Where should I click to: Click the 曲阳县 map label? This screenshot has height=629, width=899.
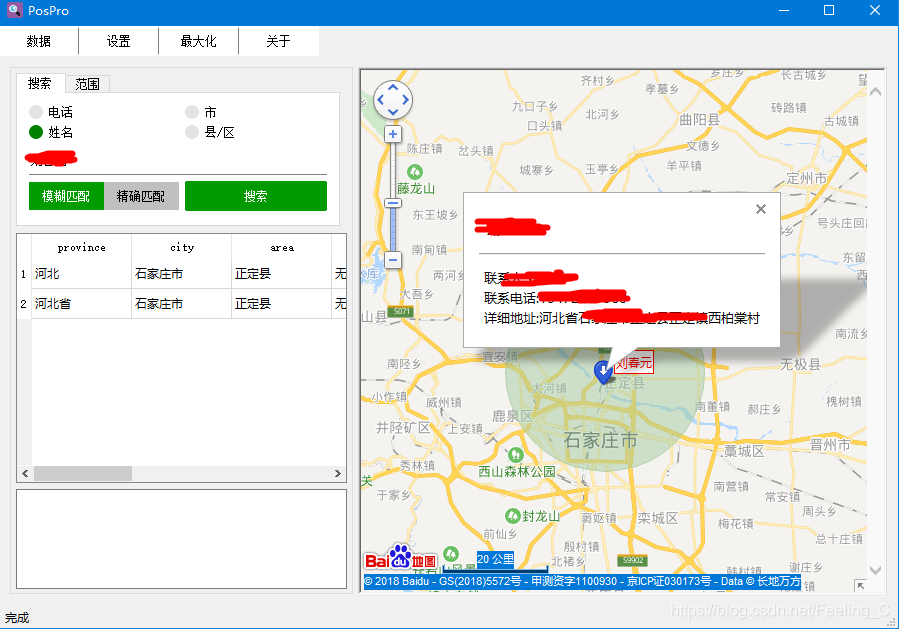pos(699,119)
